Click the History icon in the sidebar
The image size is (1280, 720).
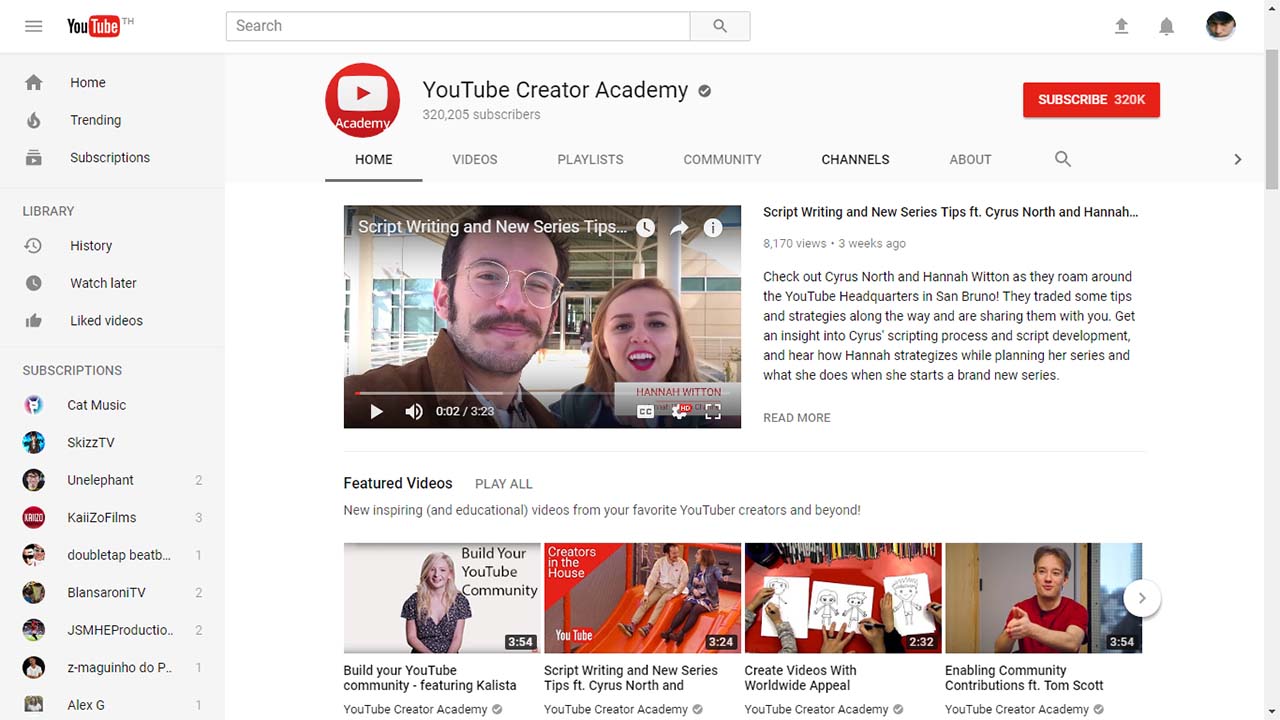[33, 245]
